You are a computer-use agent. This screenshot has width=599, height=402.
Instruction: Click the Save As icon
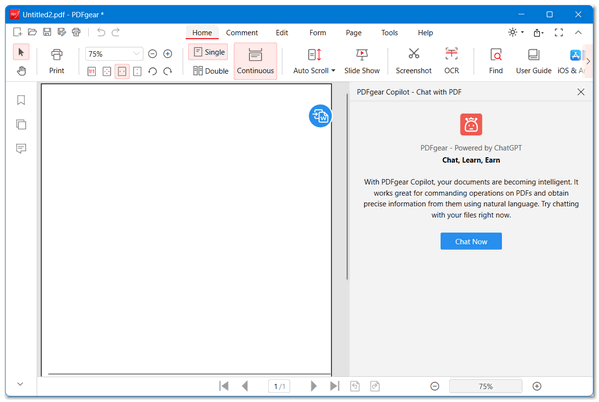(x=62, y=32)
